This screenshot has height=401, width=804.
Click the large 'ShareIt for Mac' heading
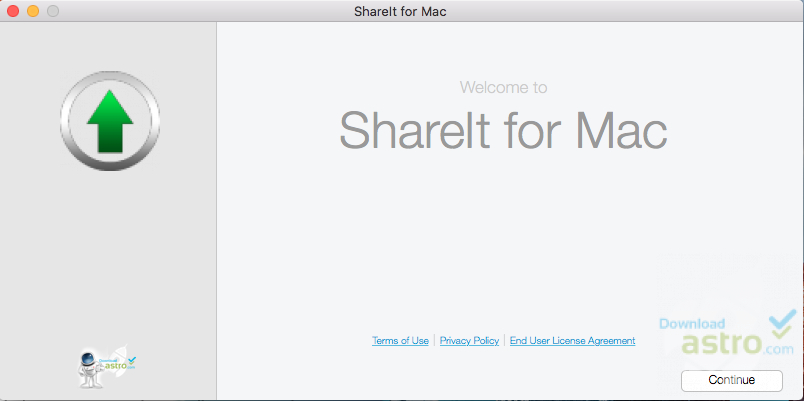503,129
